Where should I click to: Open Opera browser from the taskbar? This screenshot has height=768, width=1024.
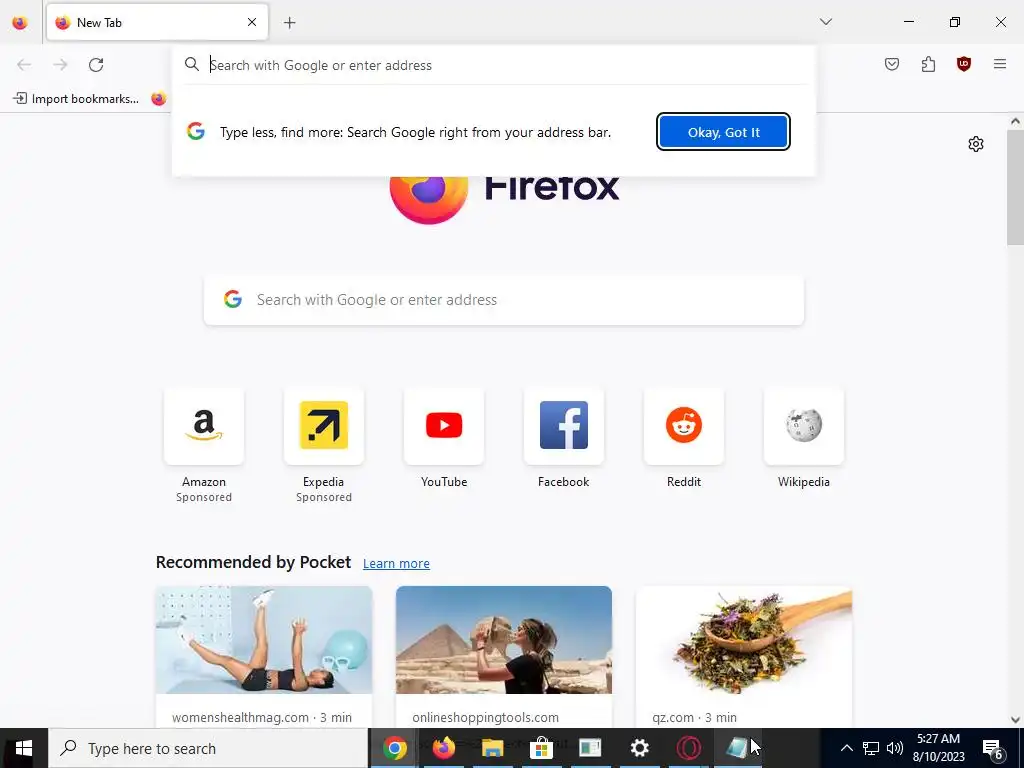(x=688, y=748)
